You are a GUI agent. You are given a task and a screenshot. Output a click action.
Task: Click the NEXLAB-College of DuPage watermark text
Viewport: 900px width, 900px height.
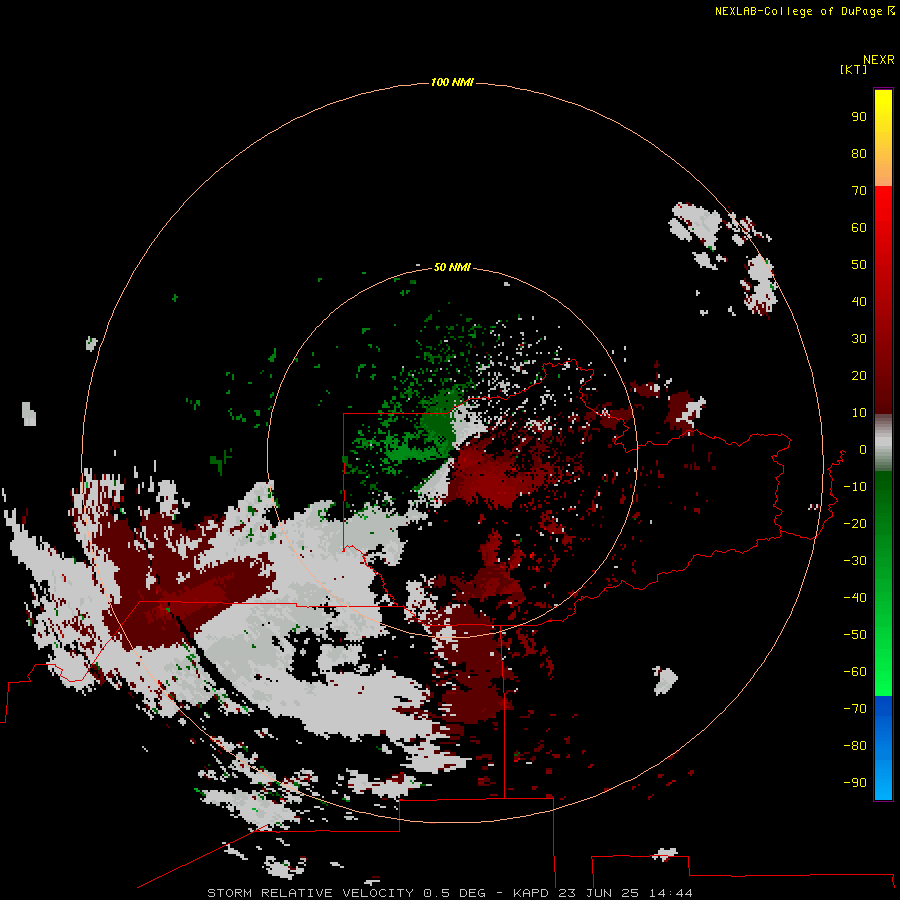[x=804, y=11]
